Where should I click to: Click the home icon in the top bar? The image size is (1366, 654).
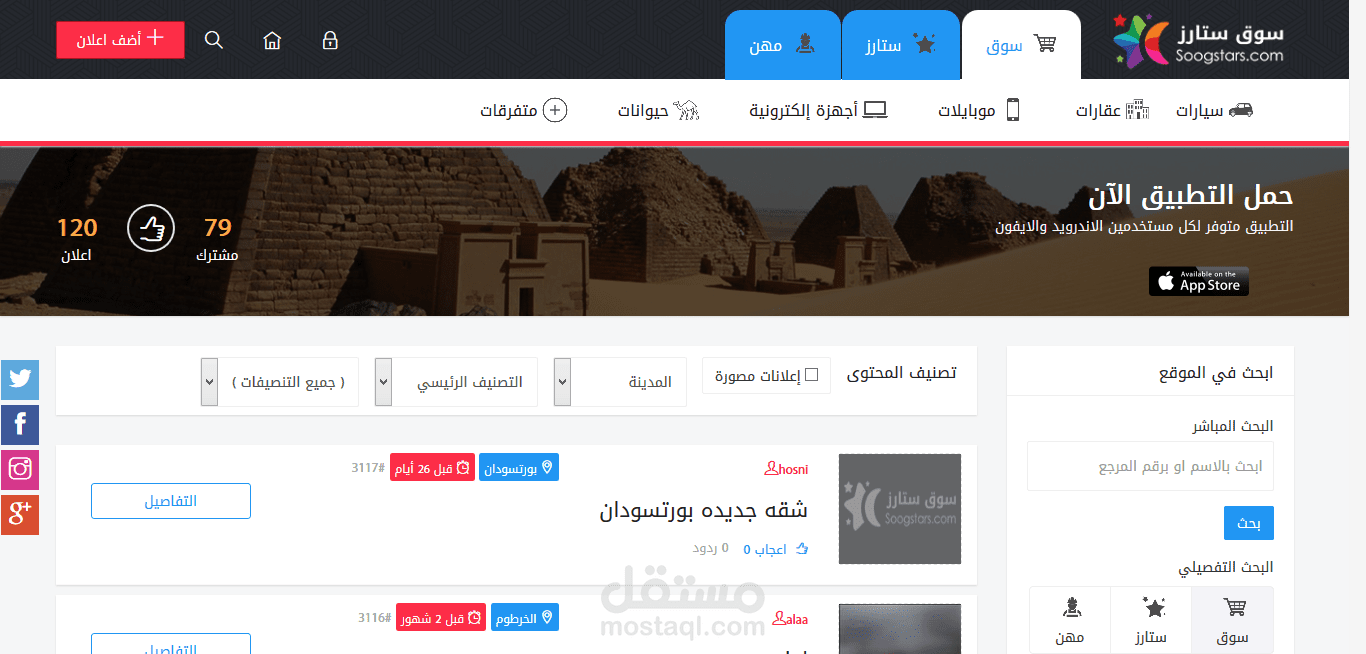[272, 40]
